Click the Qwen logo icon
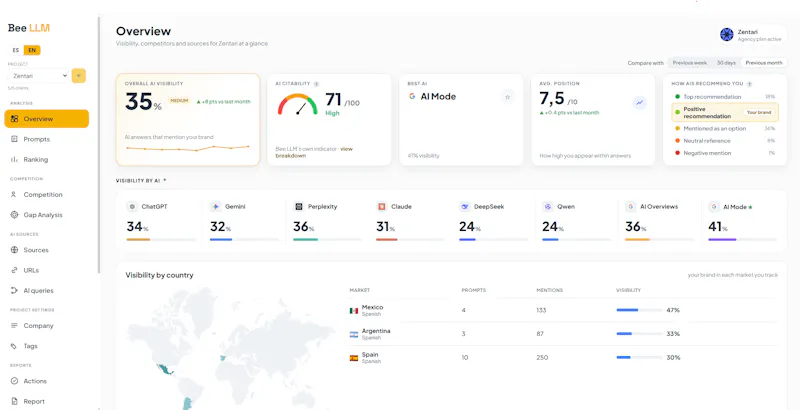 tap(547, 207)
